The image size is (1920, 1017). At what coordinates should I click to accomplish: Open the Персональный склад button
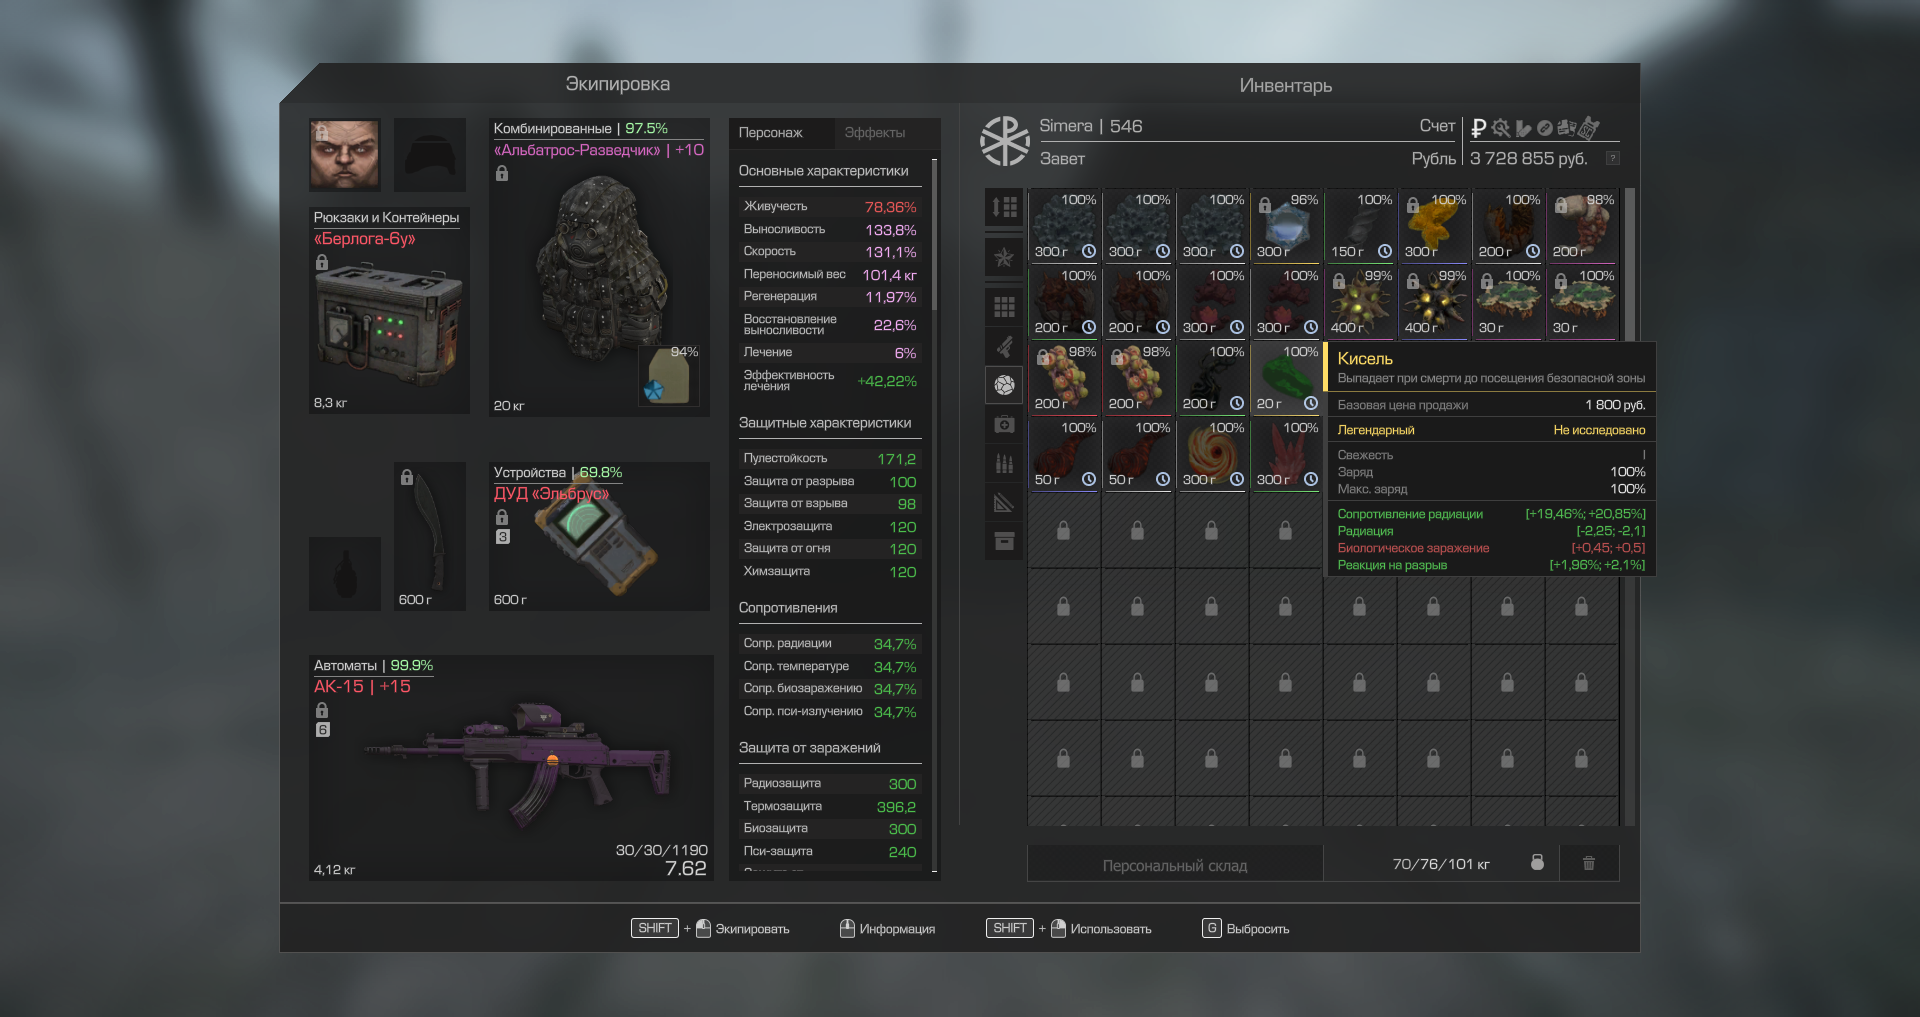tap(1175, 864)
